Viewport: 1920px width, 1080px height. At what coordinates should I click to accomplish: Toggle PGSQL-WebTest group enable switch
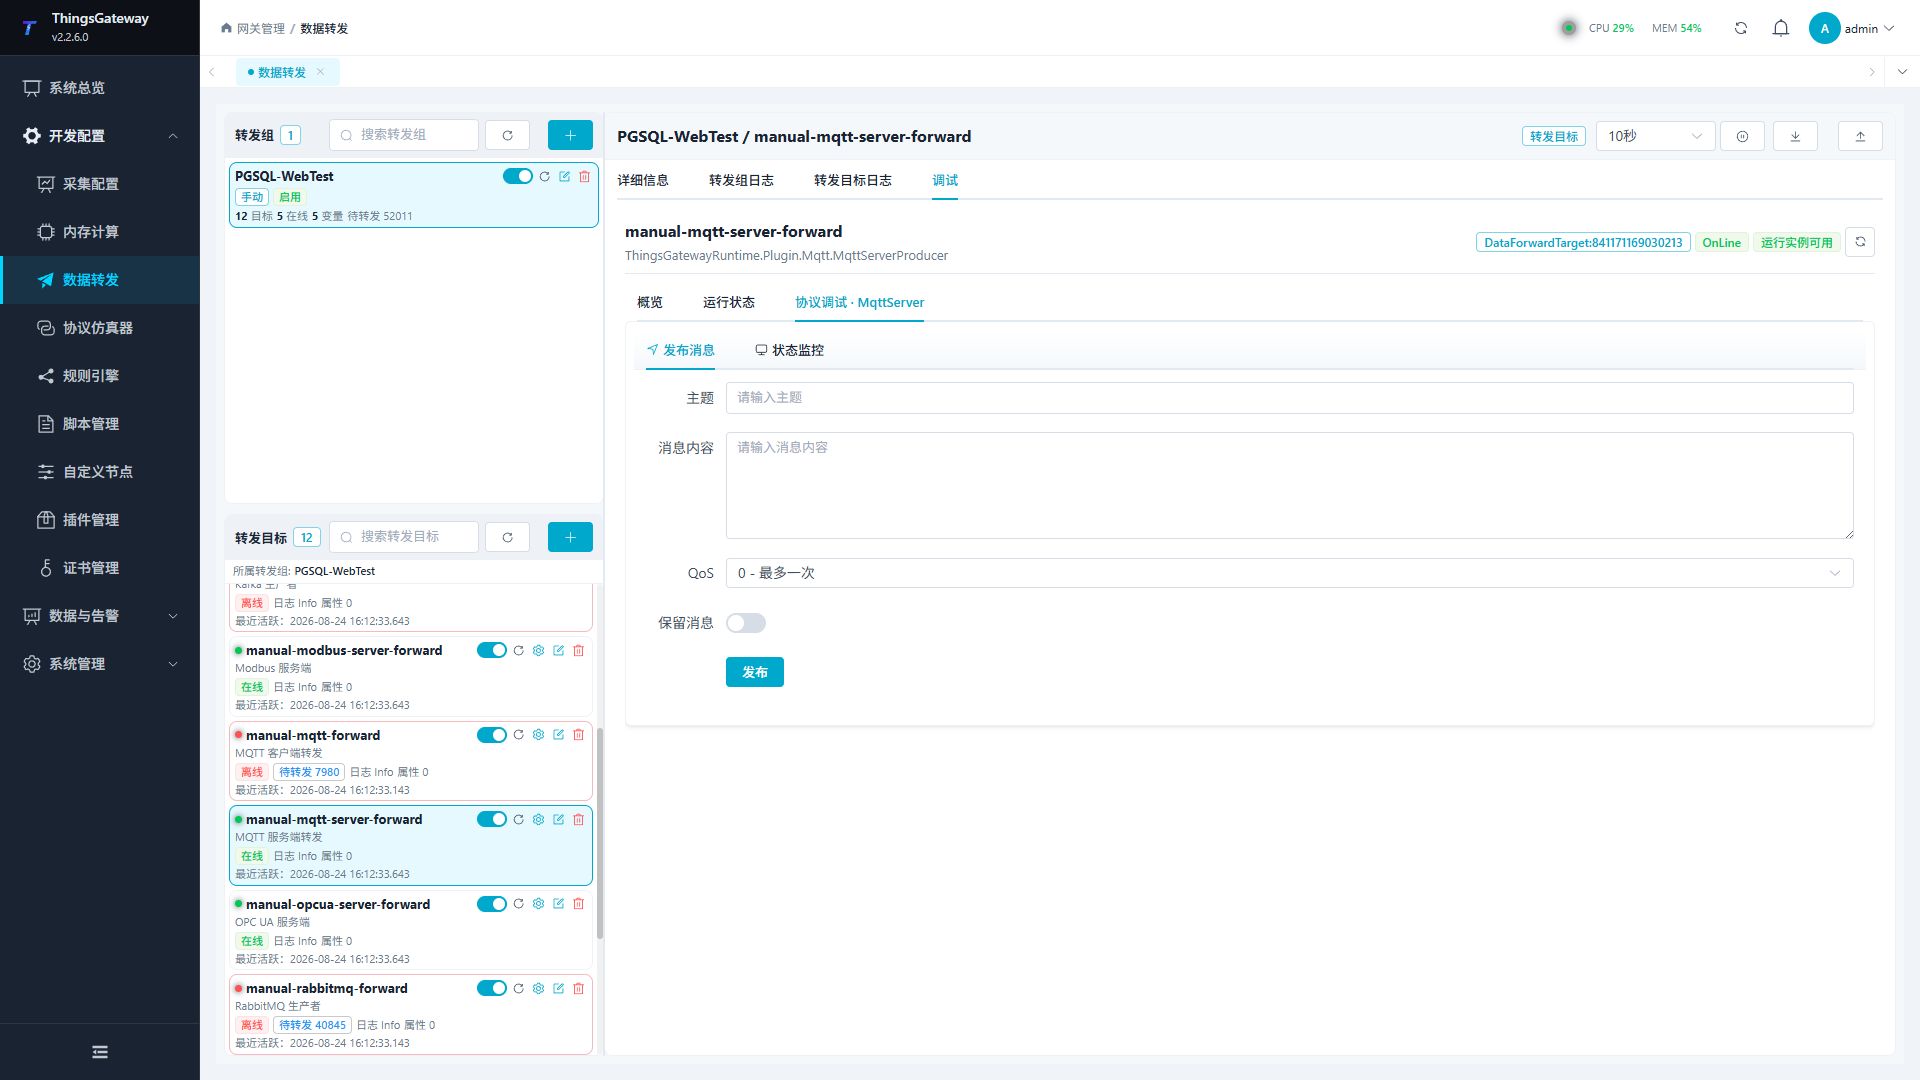point(517,176)
